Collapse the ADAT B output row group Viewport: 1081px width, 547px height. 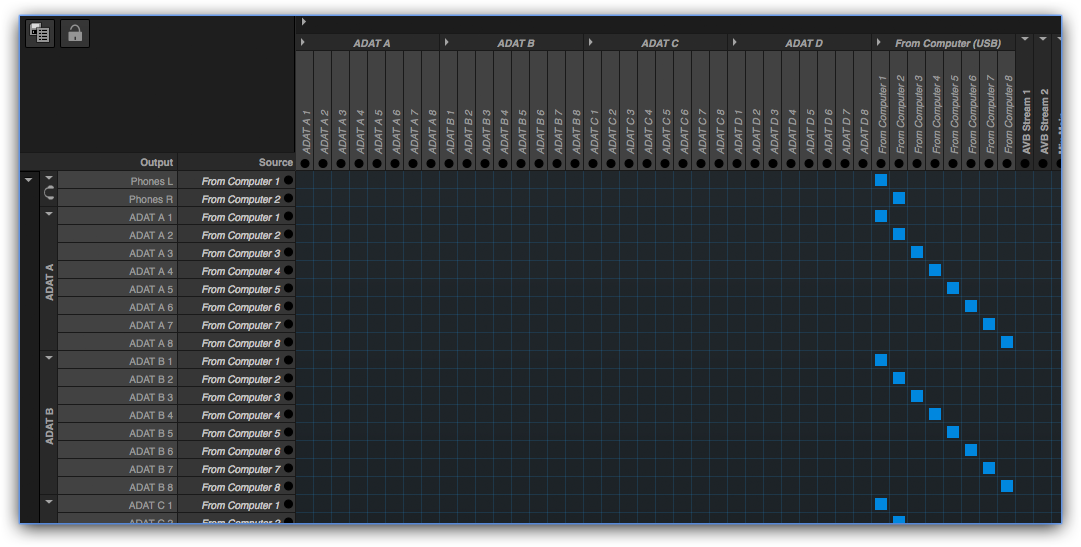48,357
